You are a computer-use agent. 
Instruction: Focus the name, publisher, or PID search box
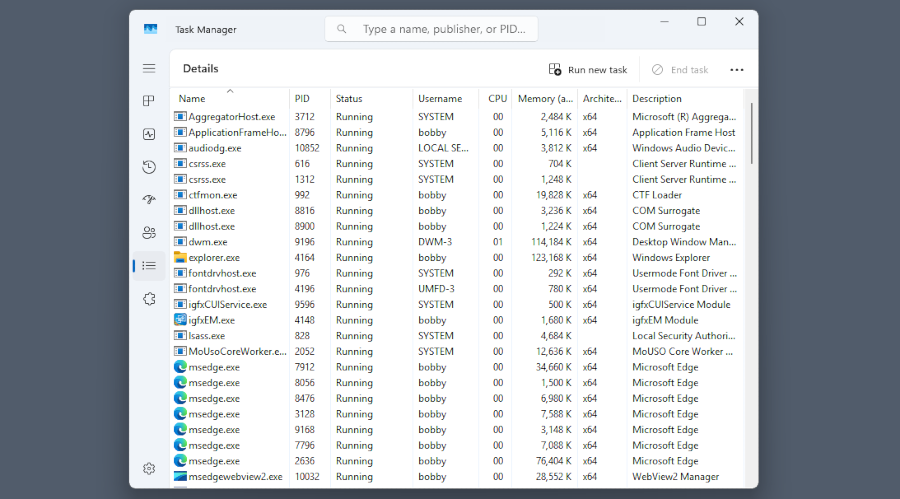click(431, 29)
